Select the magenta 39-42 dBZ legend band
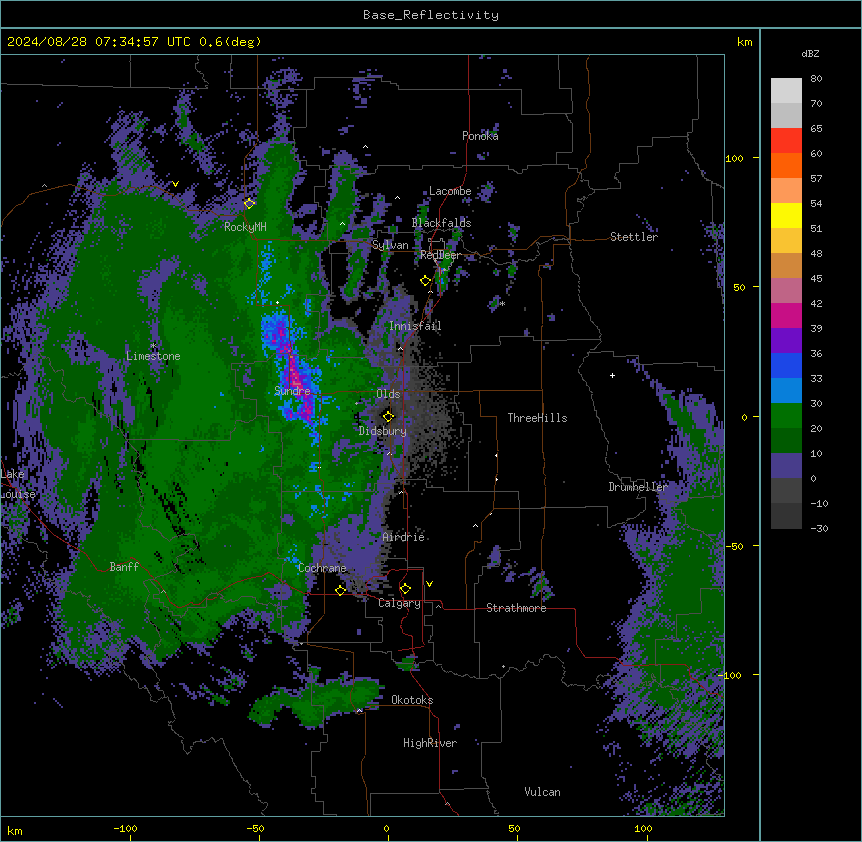Viewport: 862px width, 842px height. tap(786, 315)
